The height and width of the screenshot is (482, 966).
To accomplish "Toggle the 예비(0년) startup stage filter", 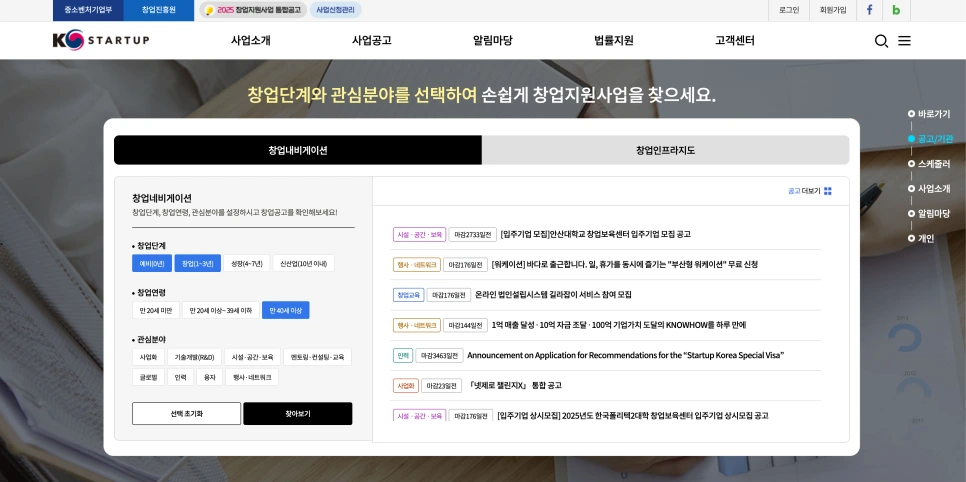I will [152, 263].
